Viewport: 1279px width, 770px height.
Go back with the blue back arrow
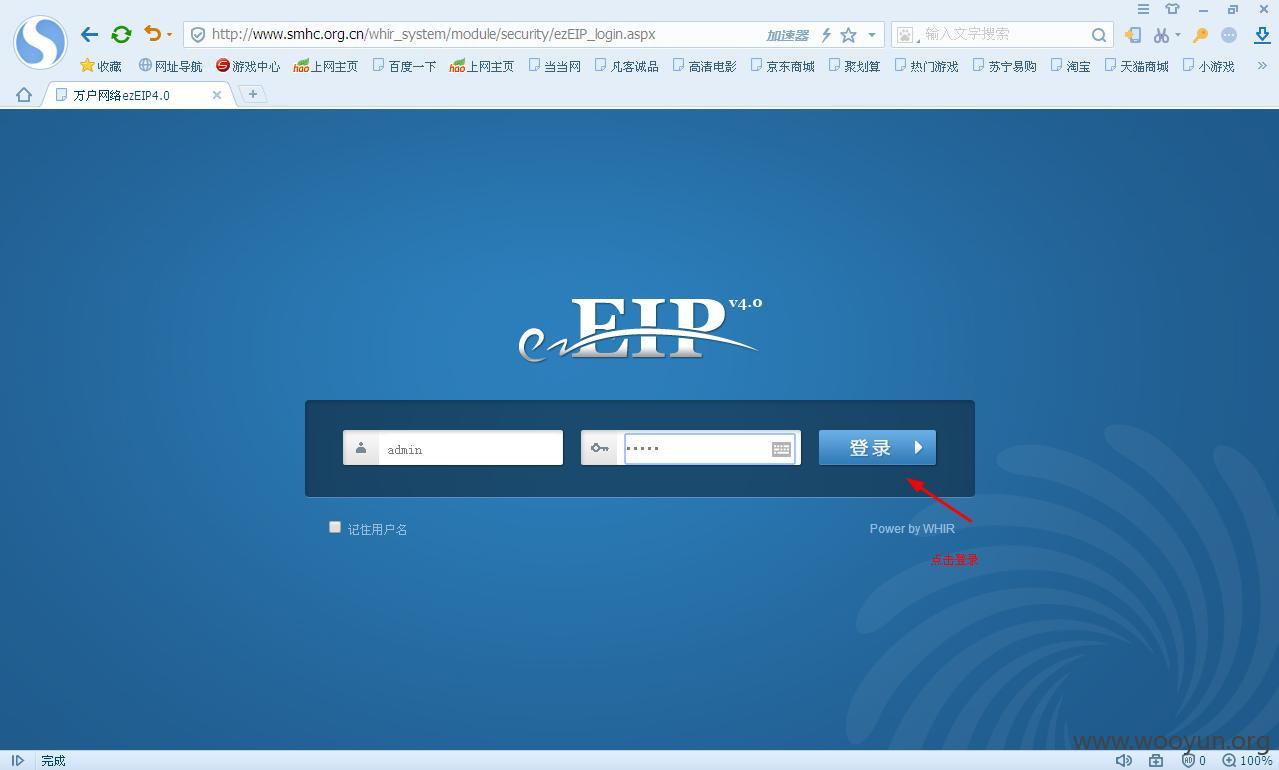tap(90, 34)
